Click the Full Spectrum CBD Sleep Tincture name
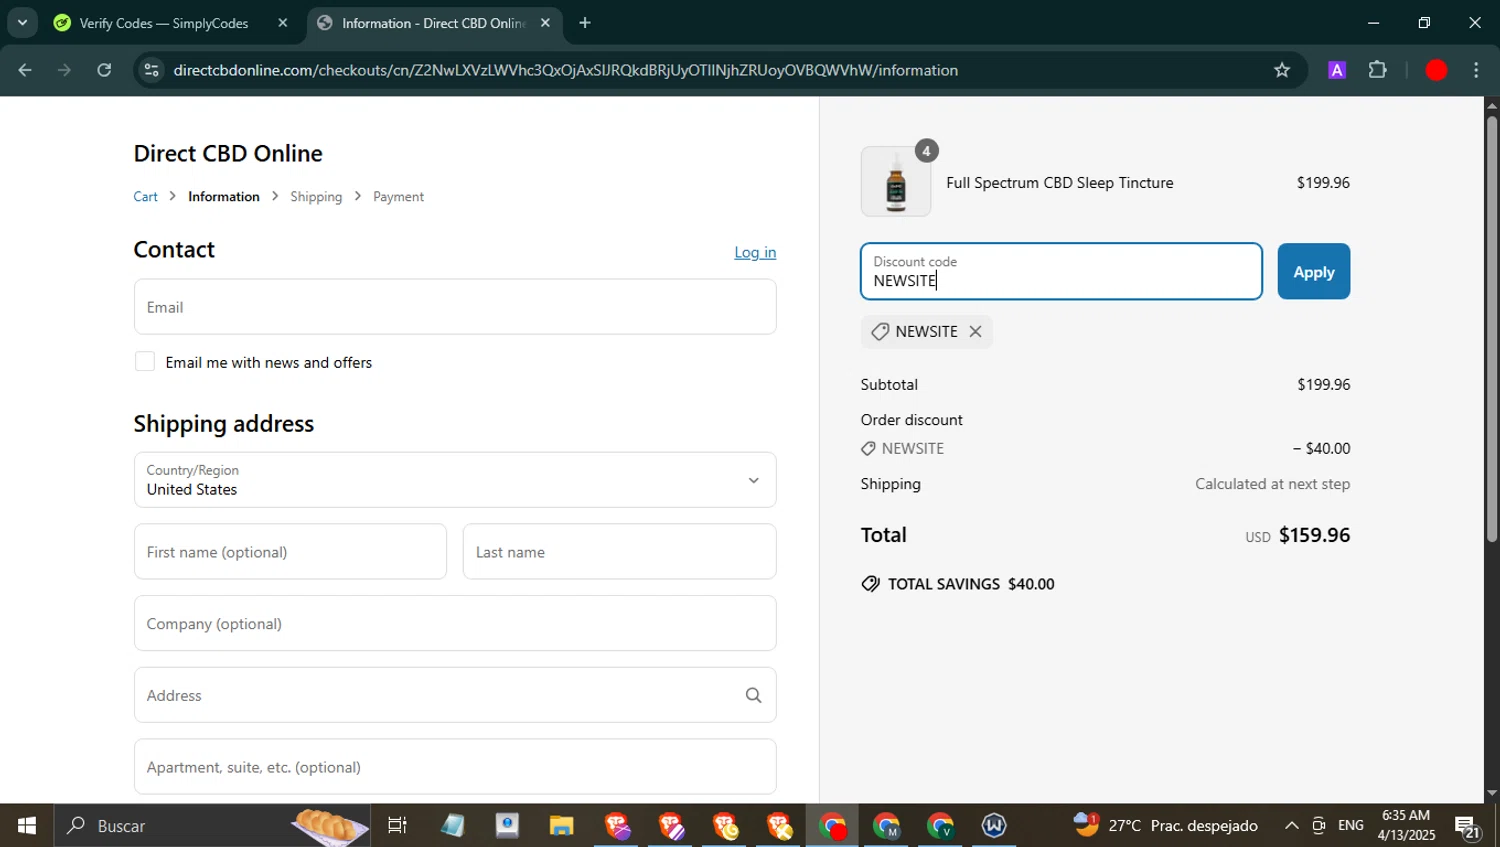 [1060, 183]
